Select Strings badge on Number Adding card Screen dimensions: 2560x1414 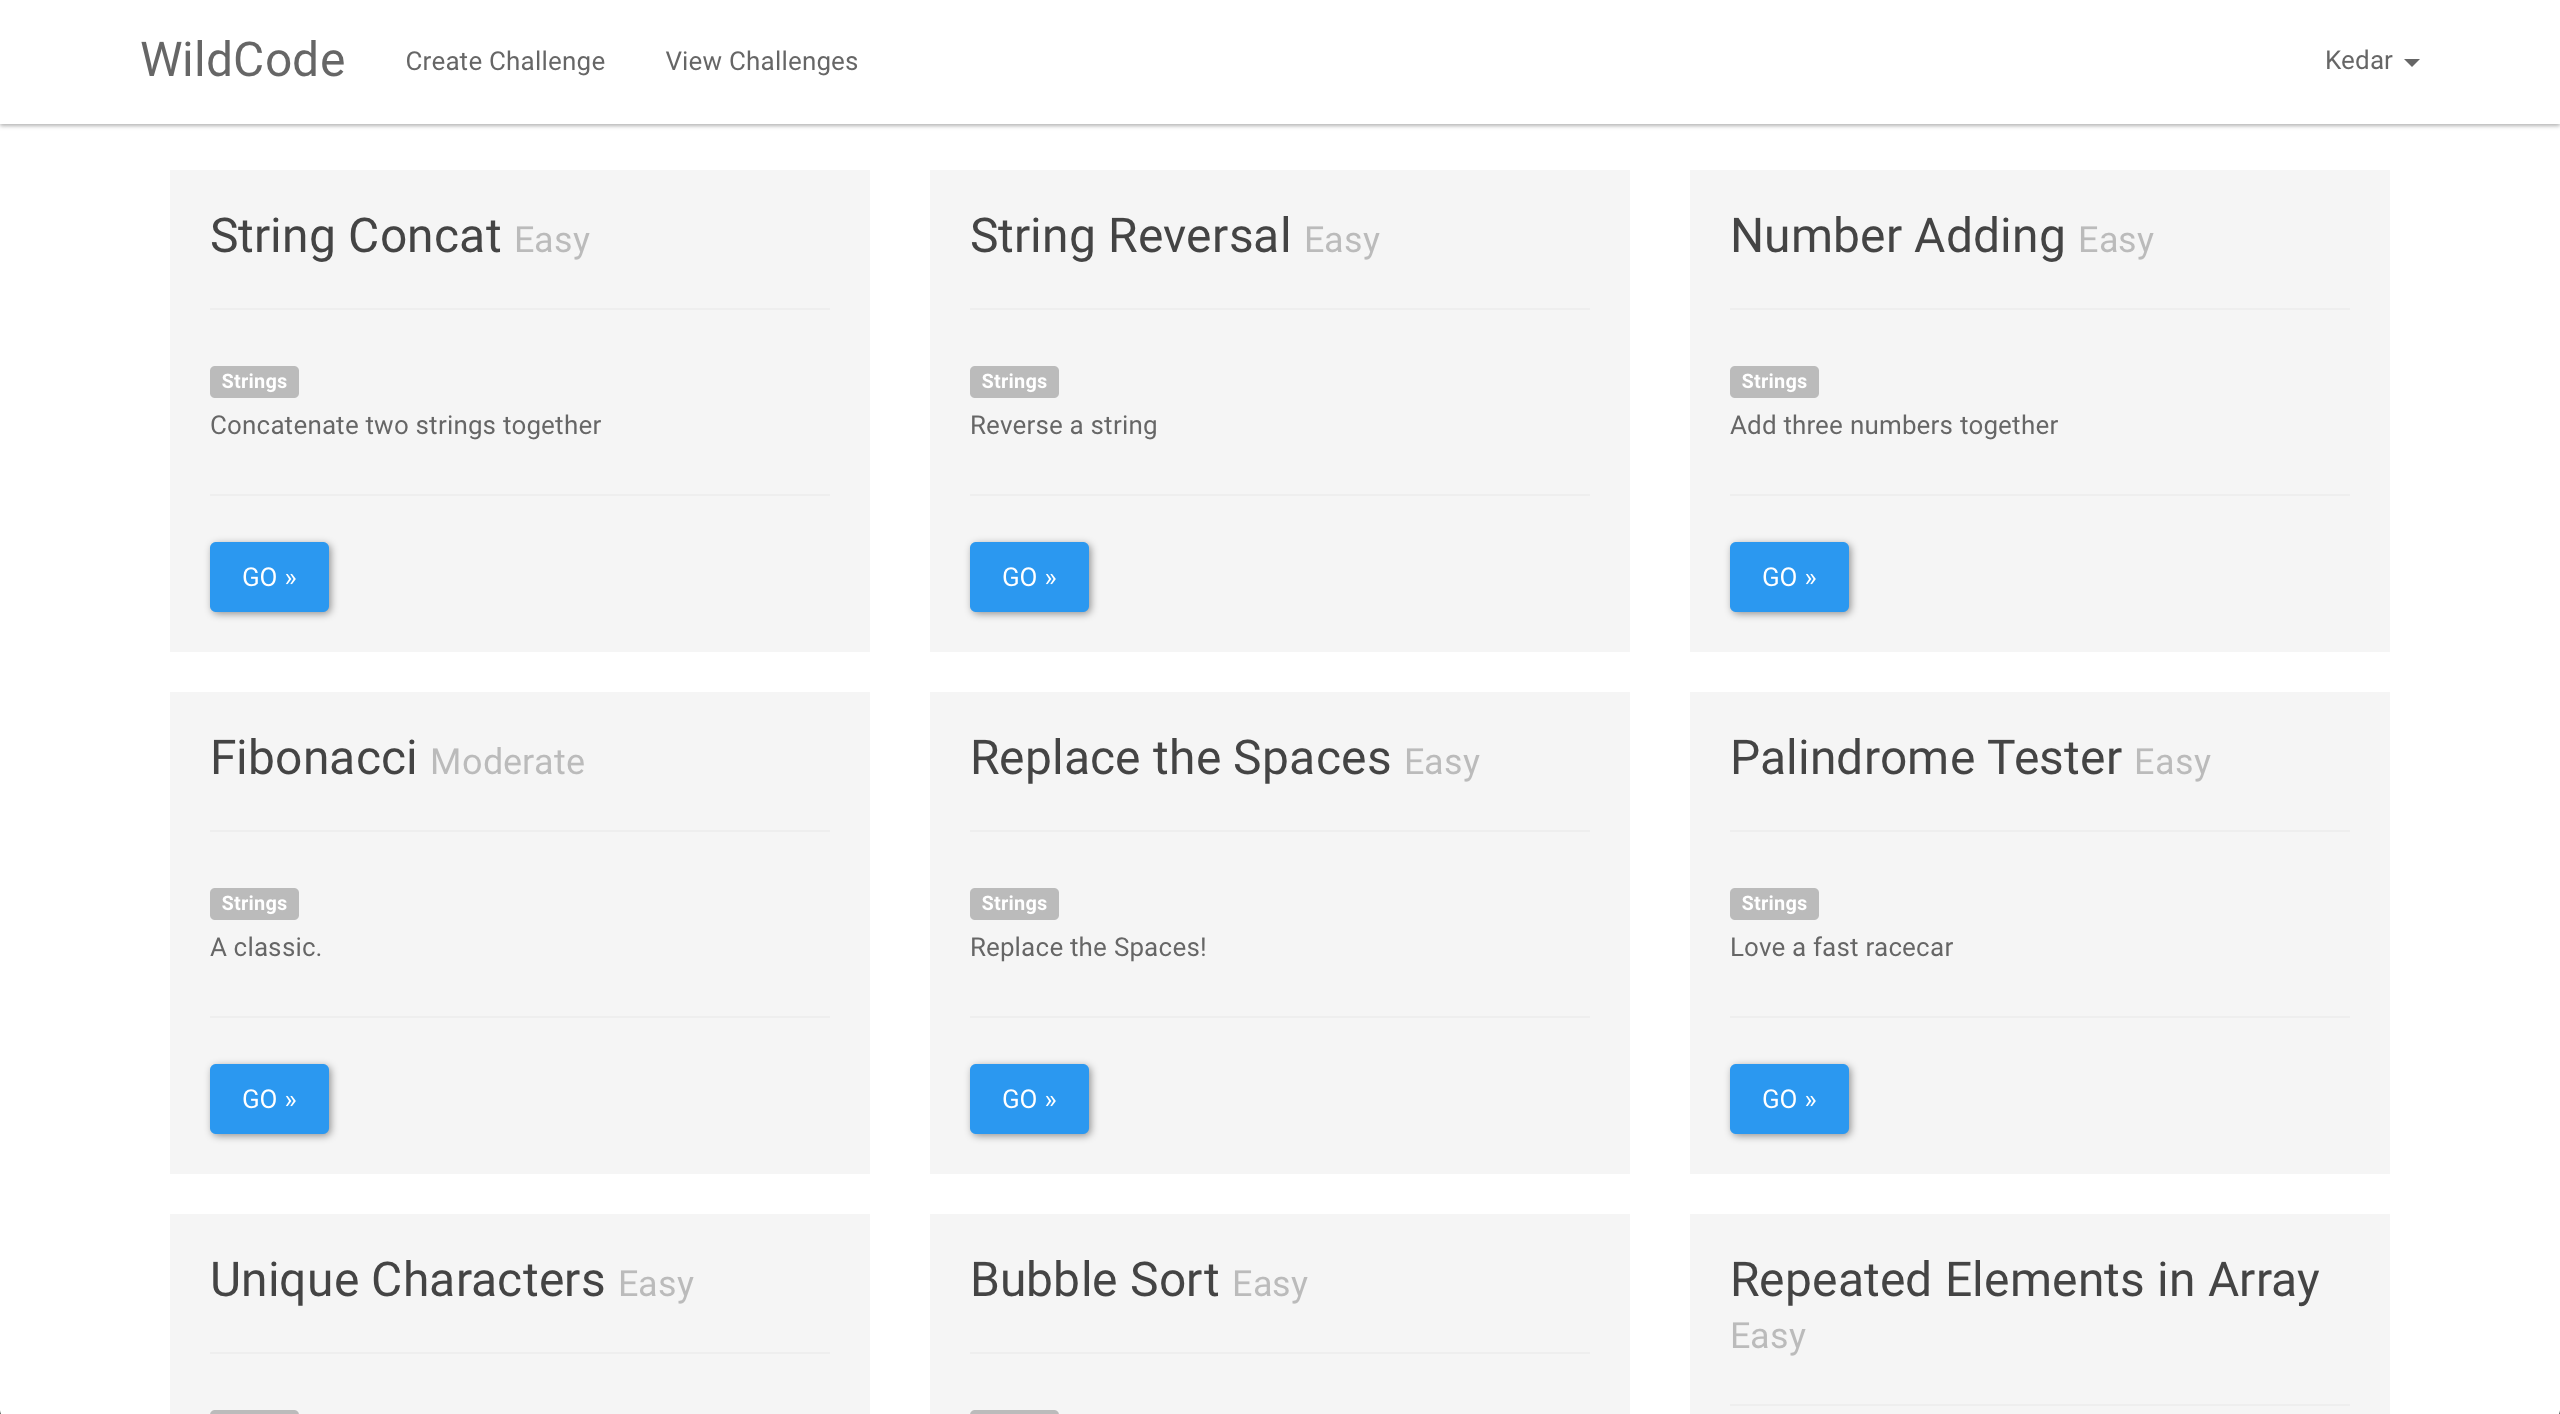[x=1774, y=381]
